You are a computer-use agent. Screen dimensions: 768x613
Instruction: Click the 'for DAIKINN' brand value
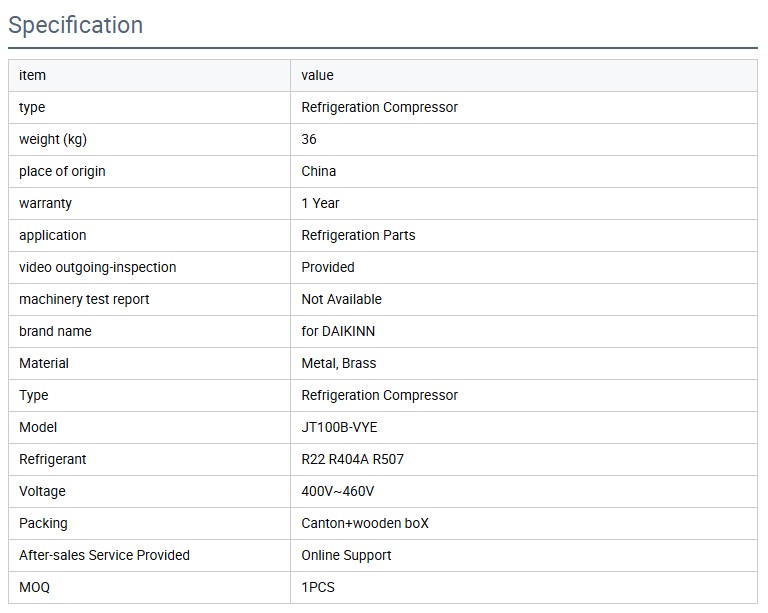click(338, 331)
